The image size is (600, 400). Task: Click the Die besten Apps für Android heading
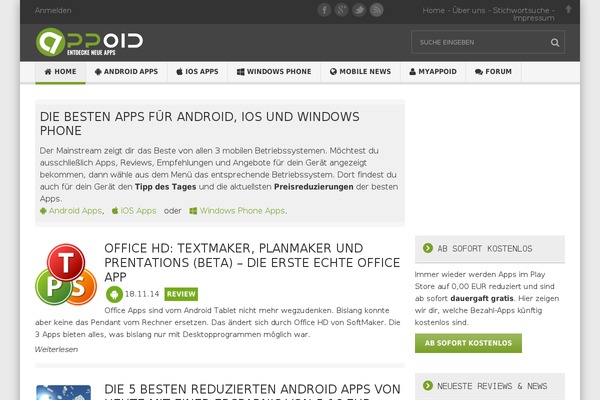[200, 124]
